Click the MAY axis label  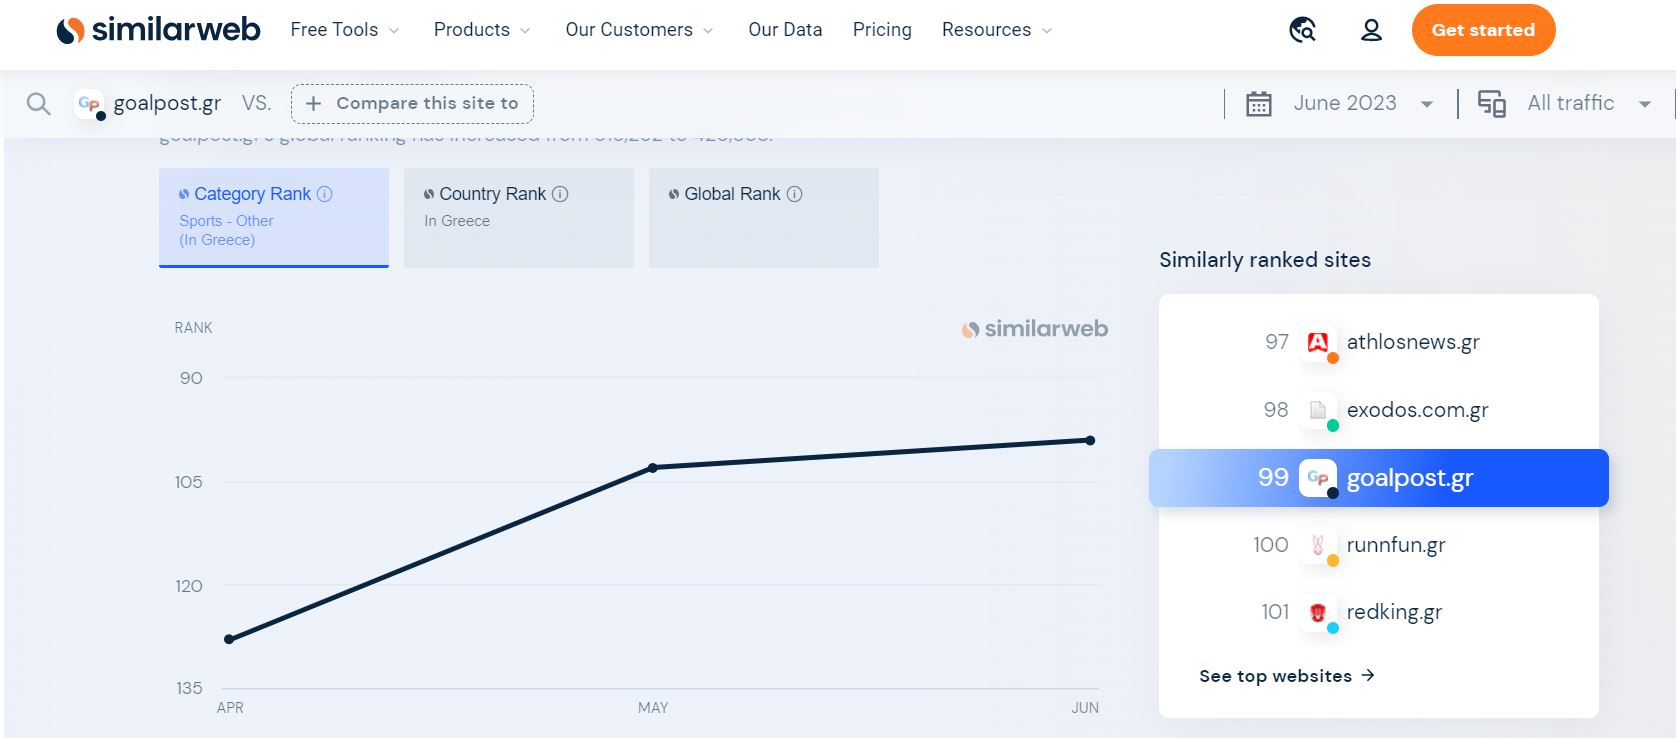click(653, 708)
